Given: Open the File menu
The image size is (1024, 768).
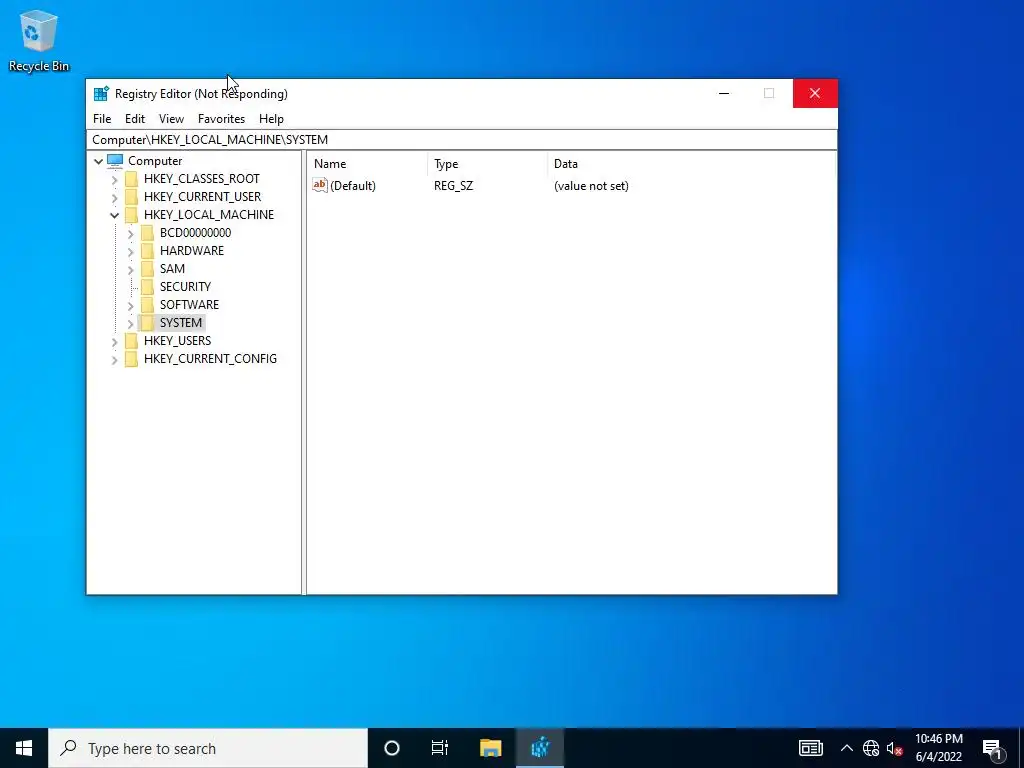Looking at the screenshot, I should tap(102, 119).
